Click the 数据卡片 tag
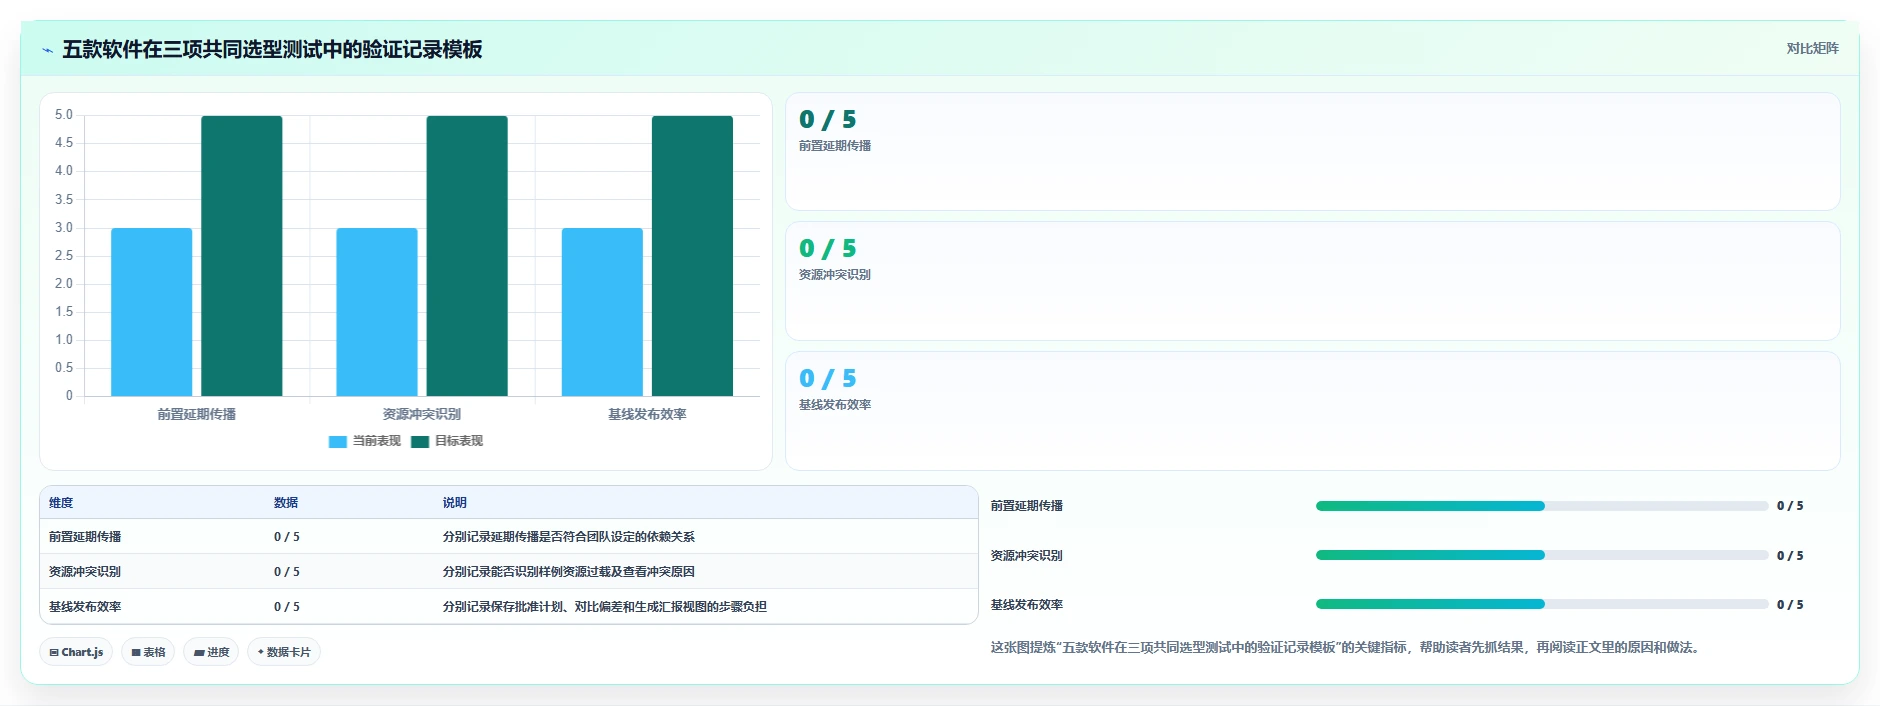This screenshot has width=1880, height=706. point(284,652)
